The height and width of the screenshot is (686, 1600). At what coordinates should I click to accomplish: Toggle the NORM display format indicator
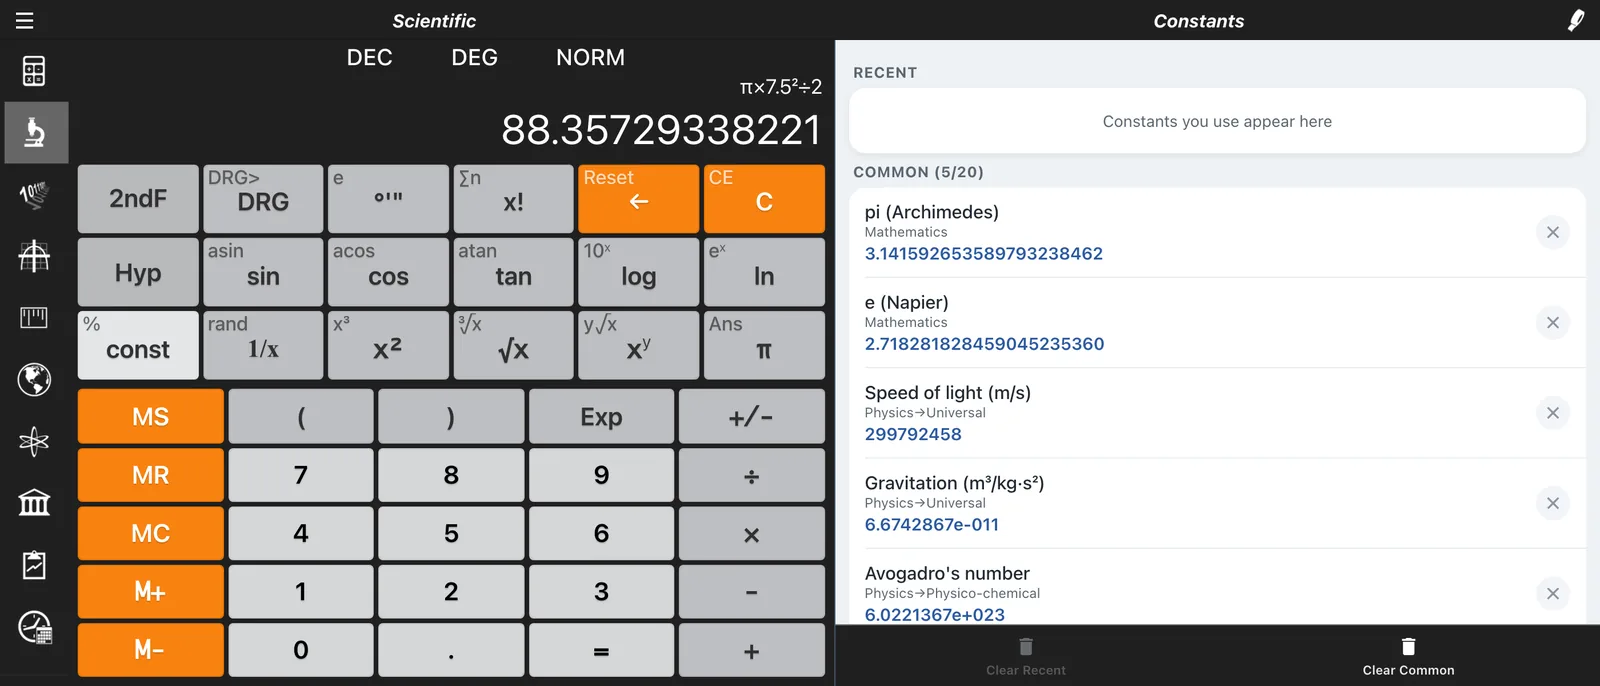590,58
